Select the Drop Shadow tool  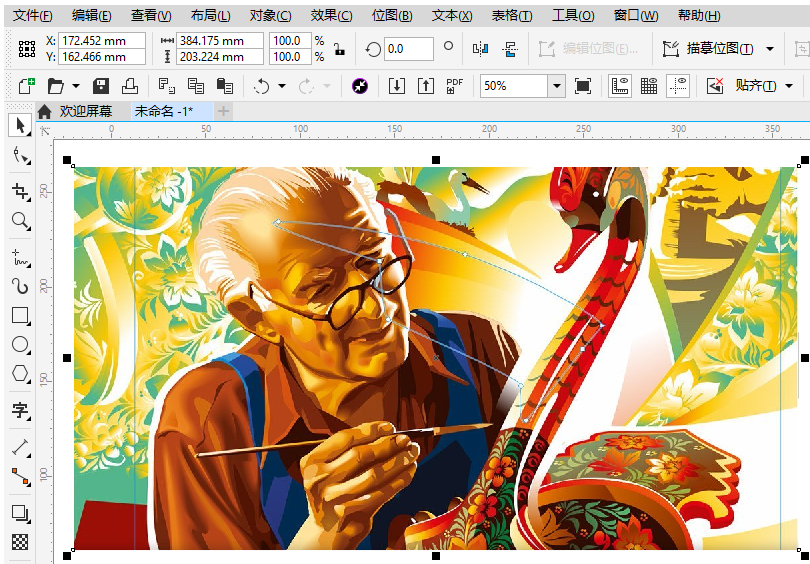[20, 513]
